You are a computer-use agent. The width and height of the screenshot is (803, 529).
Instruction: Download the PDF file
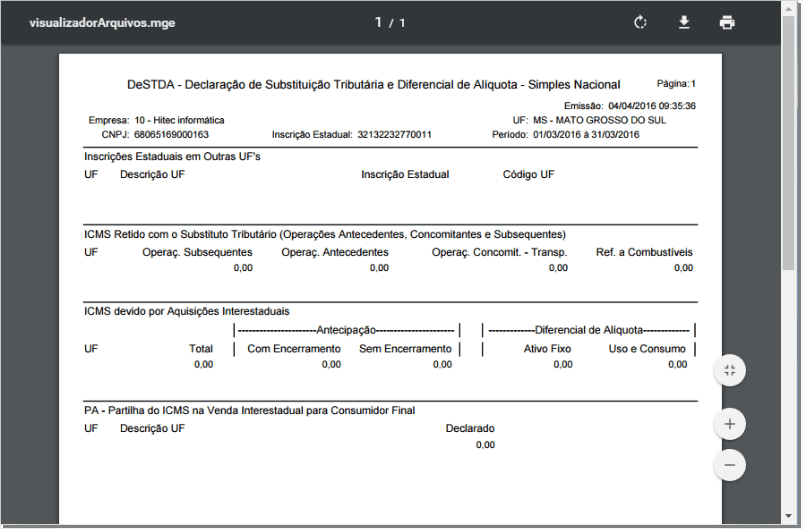pyautogui.click(x=684, y=23)
